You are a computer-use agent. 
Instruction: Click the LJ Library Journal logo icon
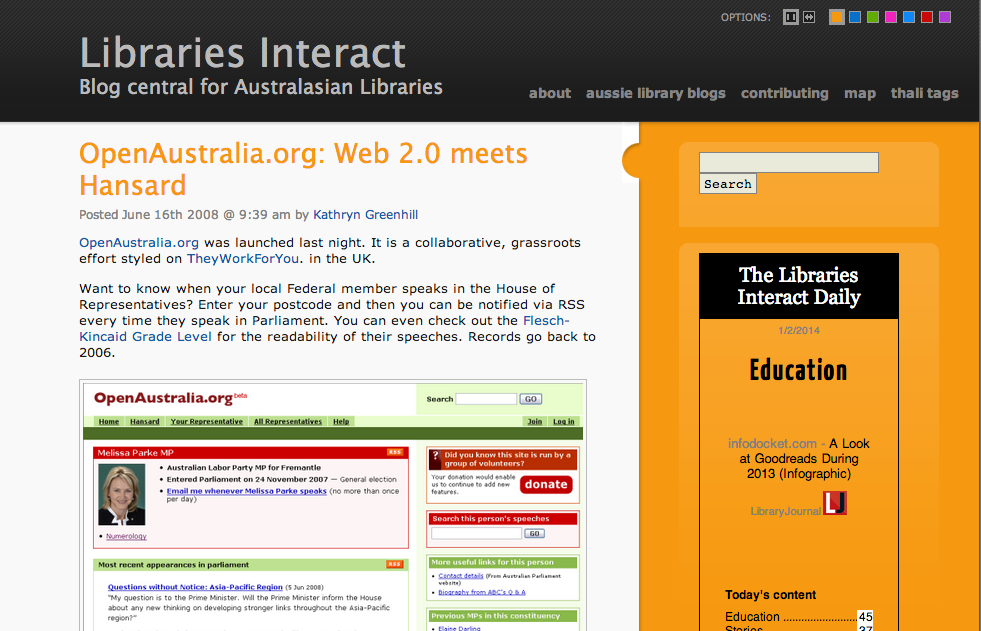pyautogui.click(x=835, y=503)
